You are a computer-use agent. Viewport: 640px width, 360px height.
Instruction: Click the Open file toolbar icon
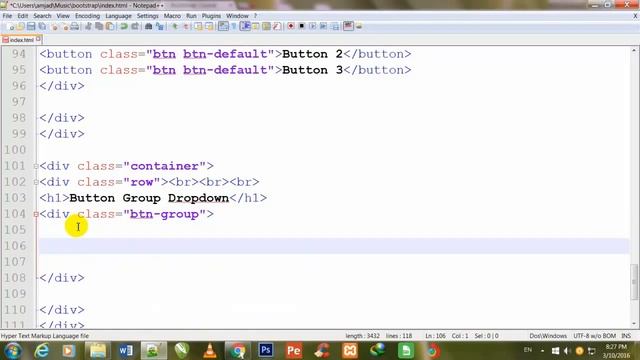coord(20,27)
